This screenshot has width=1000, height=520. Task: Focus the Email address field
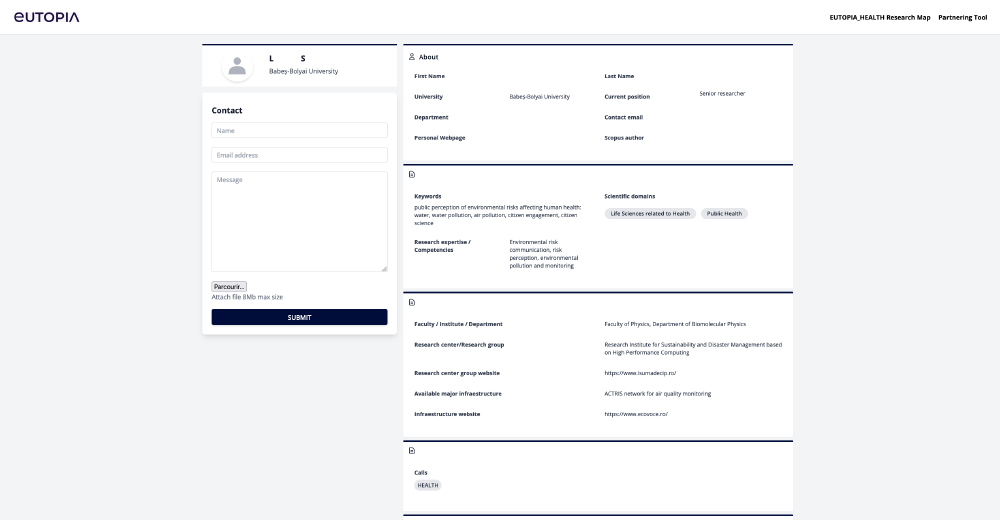[x=299, y=155]
